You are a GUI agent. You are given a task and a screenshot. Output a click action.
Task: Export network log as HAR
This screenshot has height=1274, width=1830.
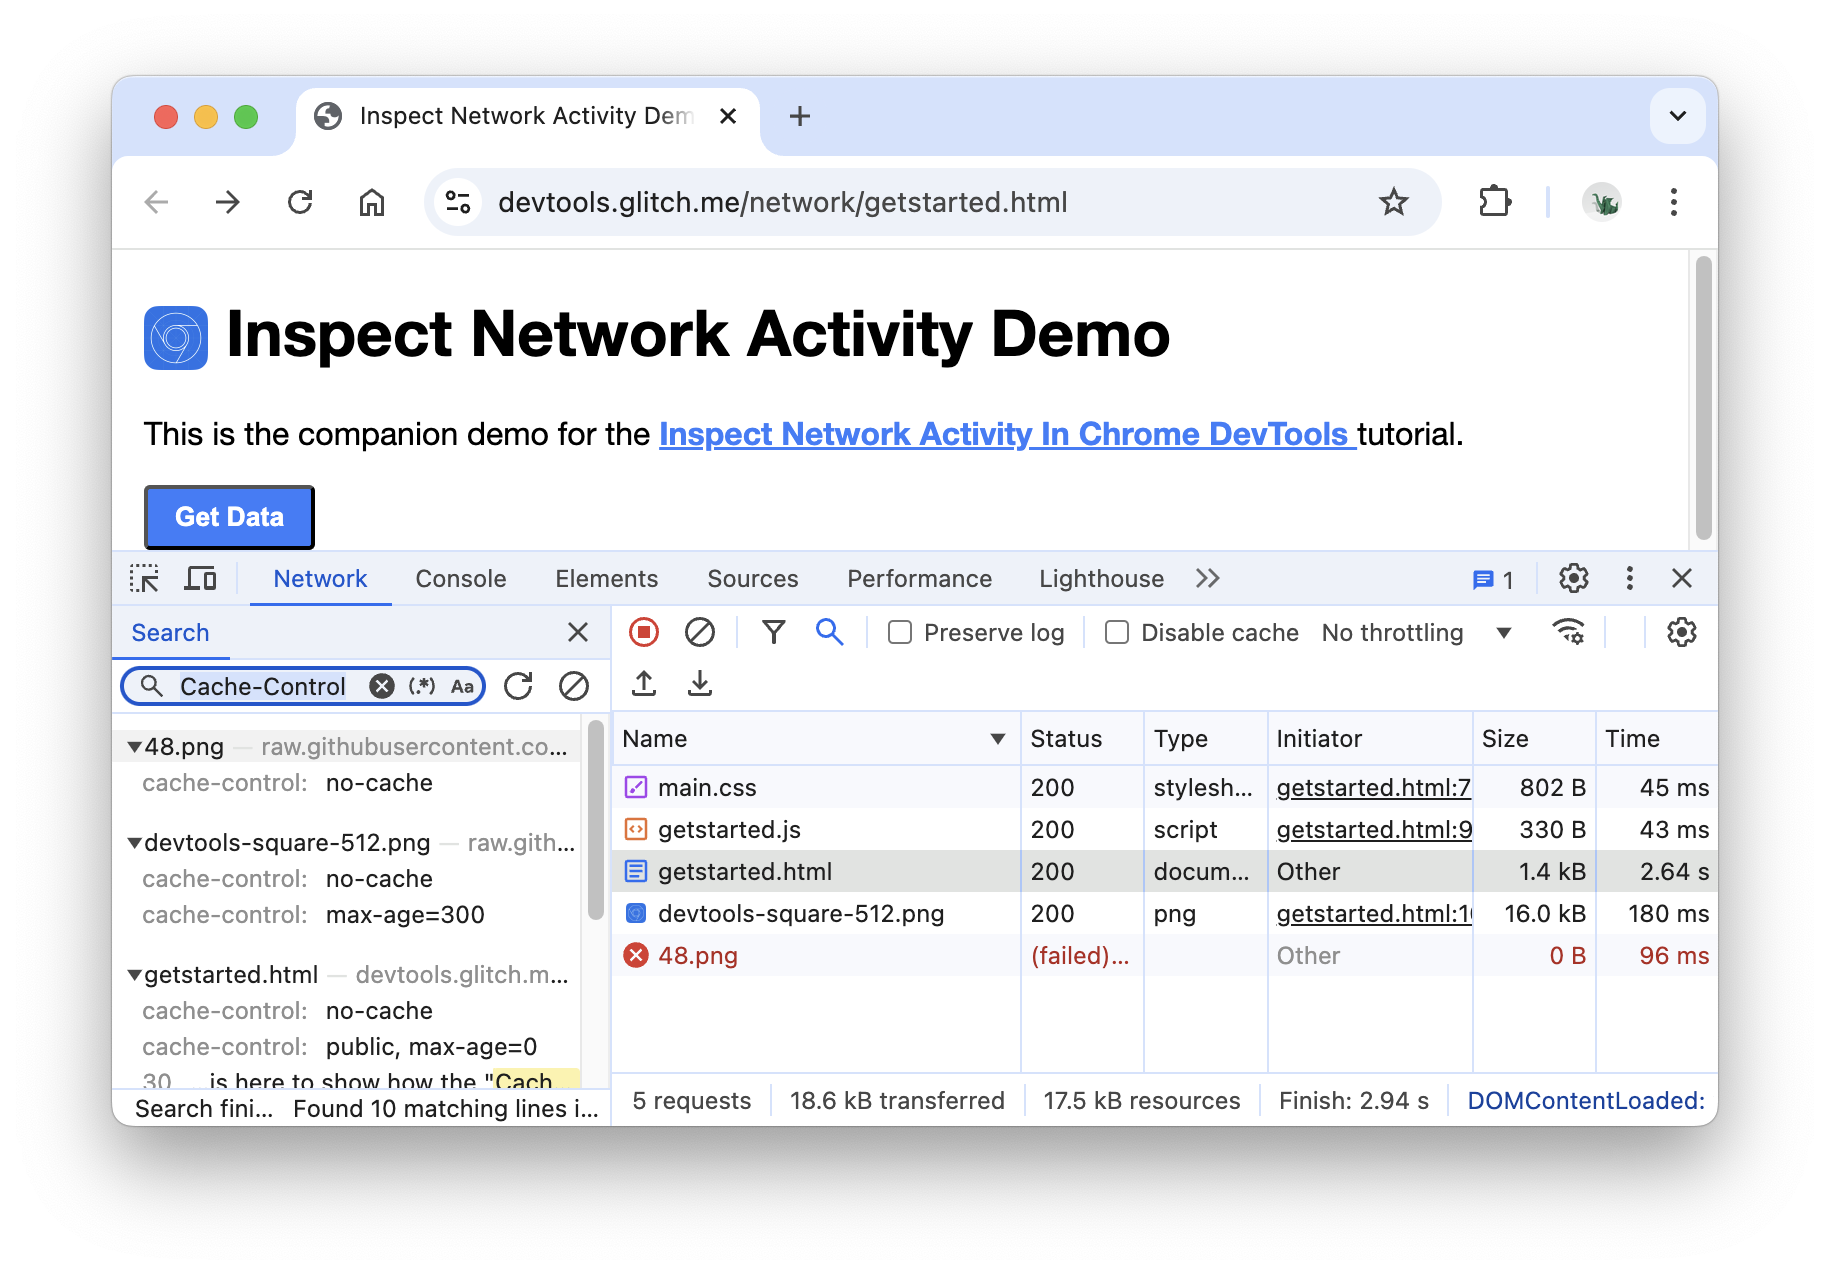(699, 684)
